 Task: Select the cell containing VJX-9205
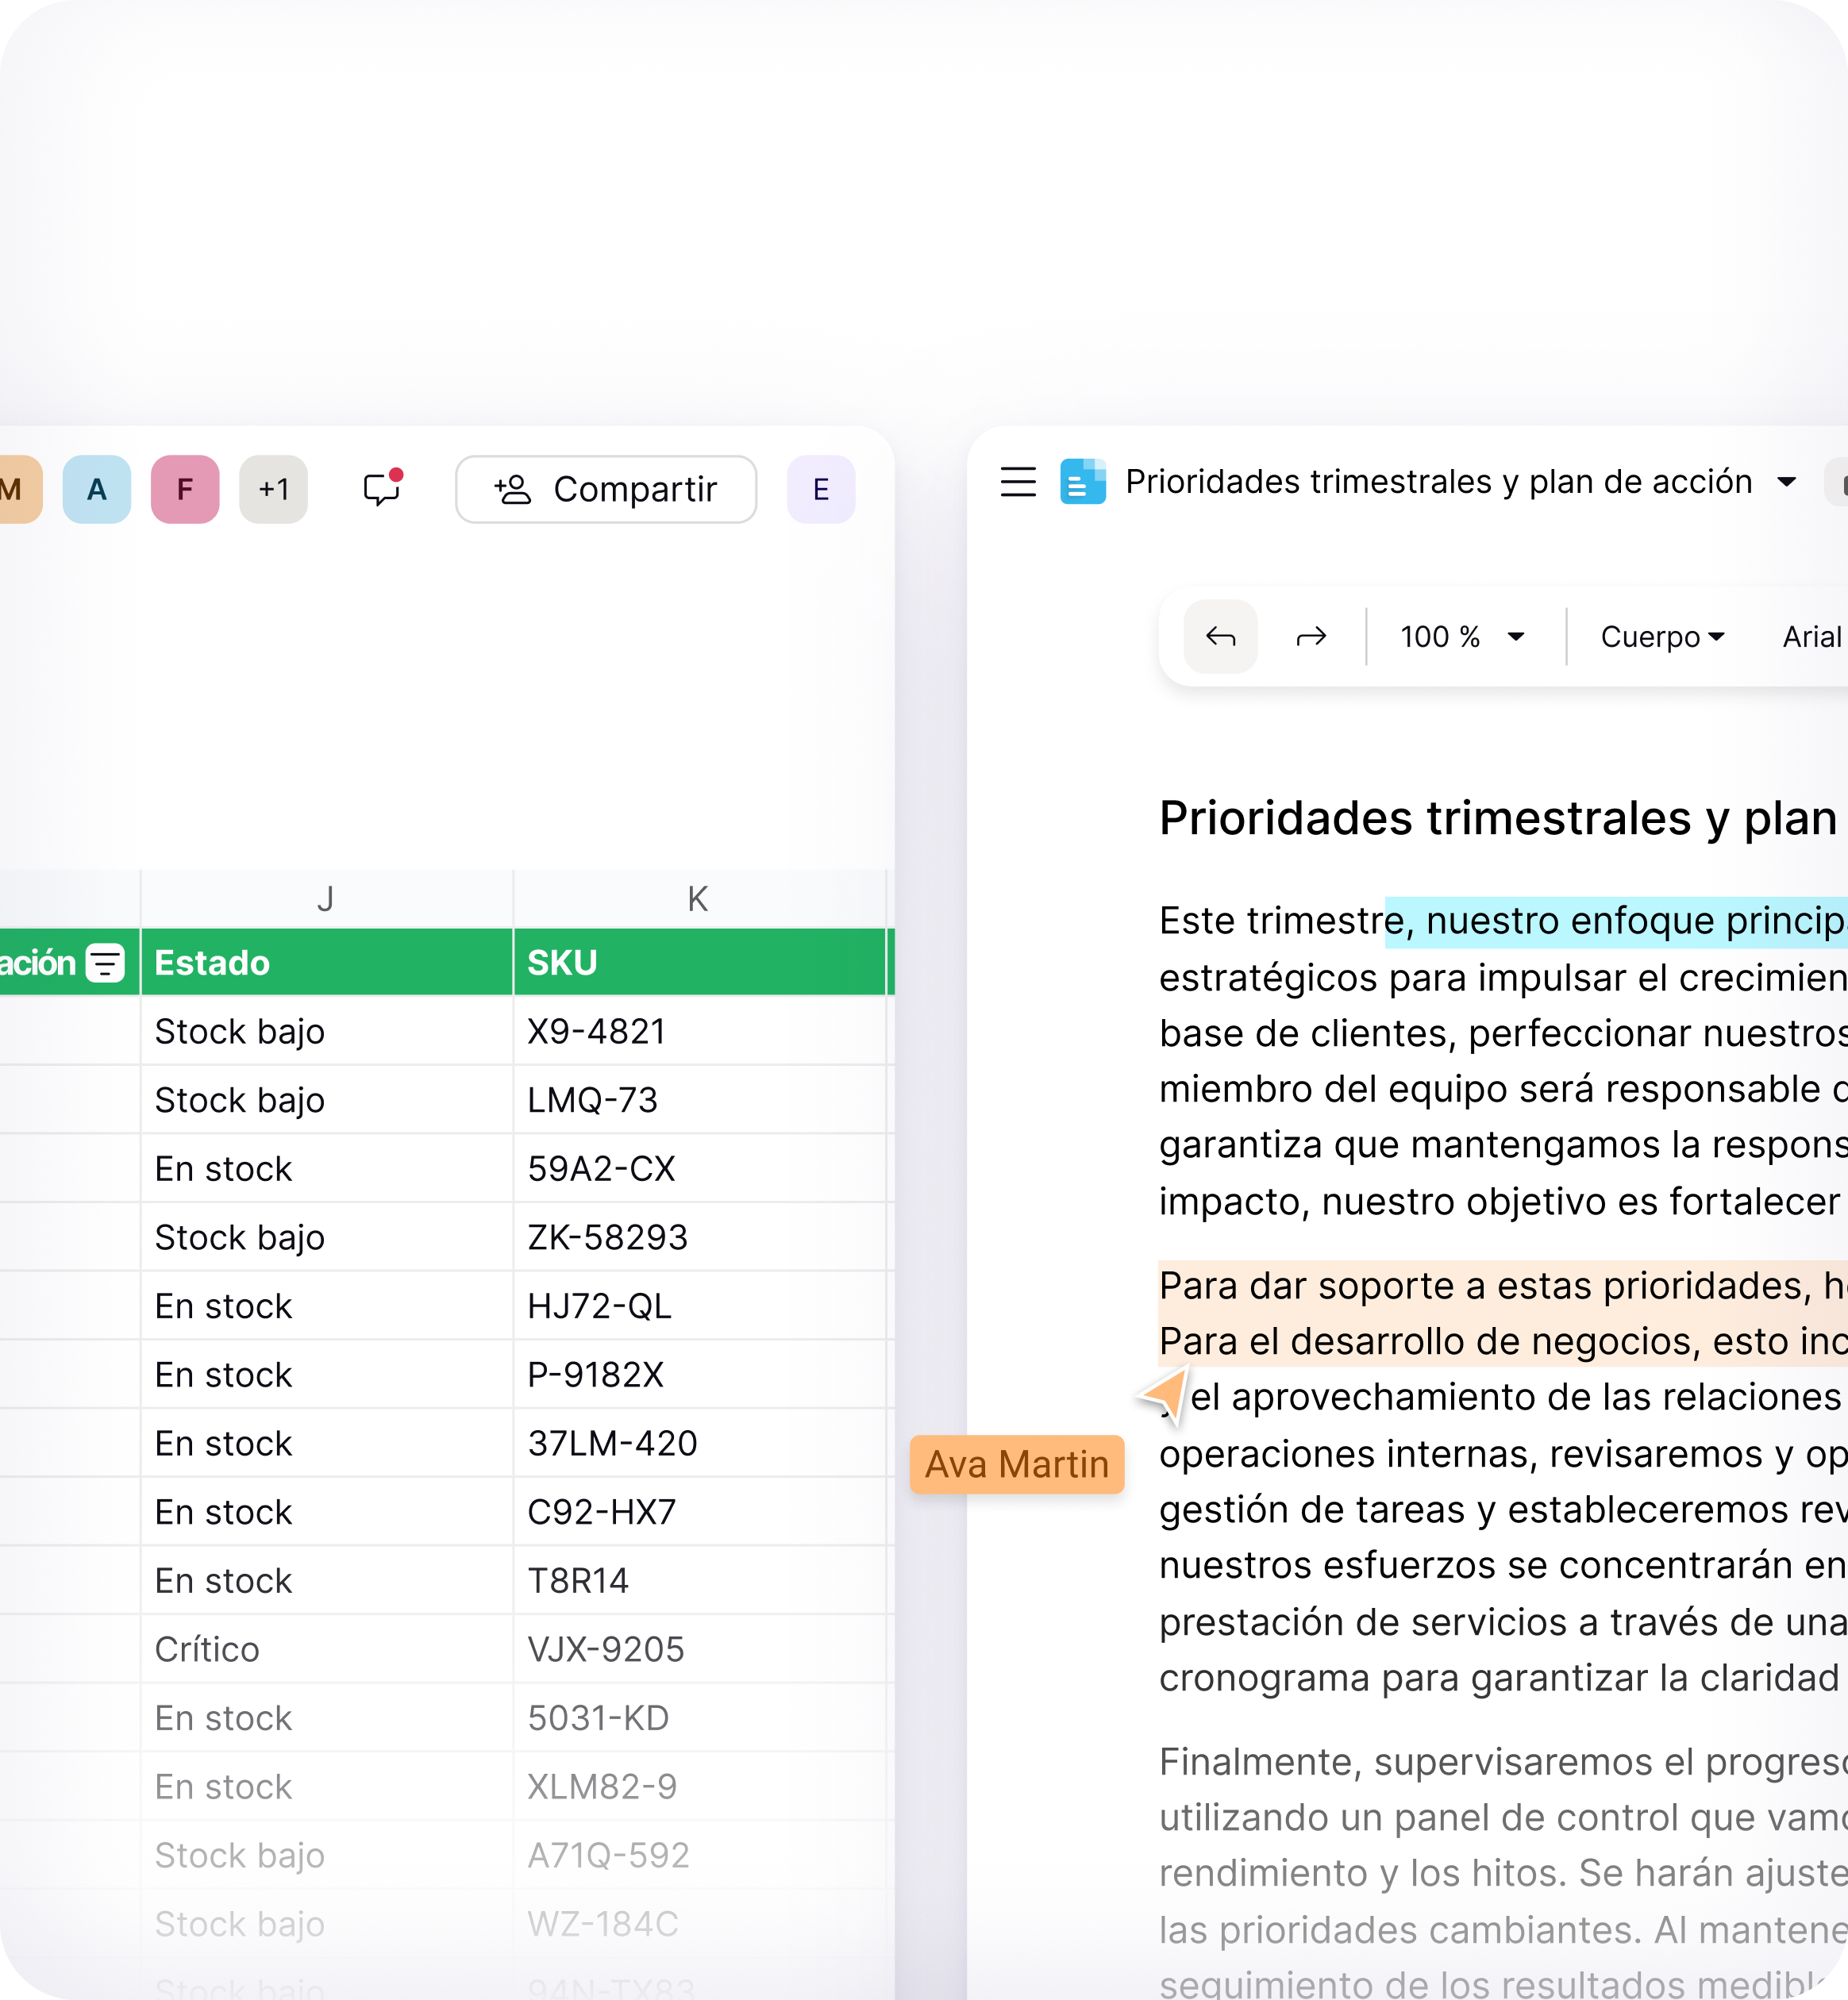[x=698, y=1649]
